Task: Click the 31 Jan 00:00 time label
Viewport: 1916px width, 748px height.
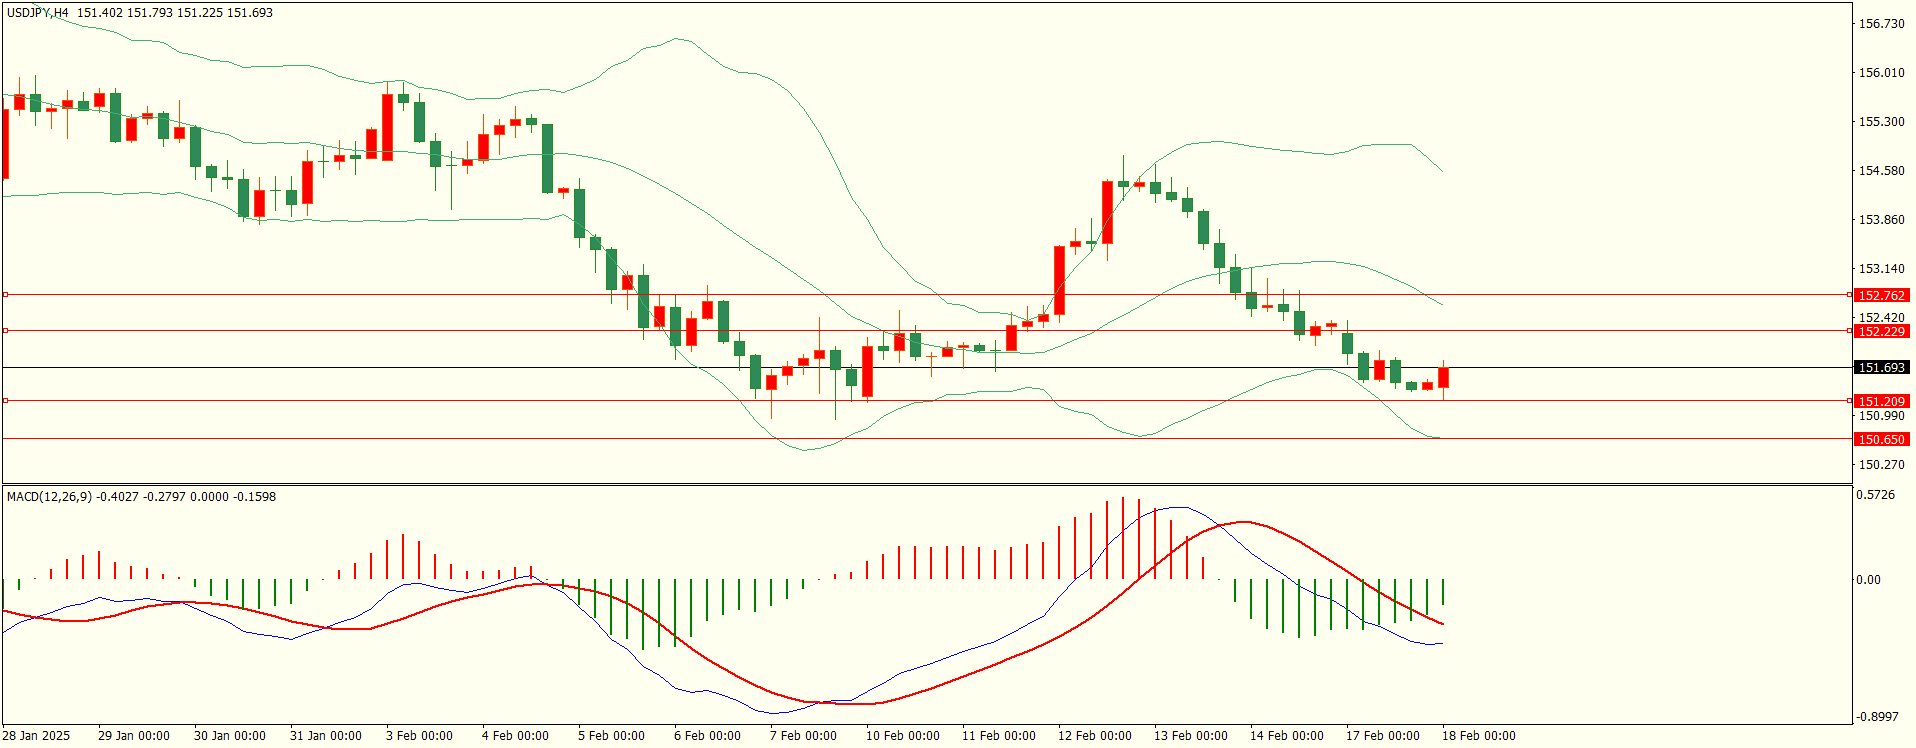Action: (326, 736)
